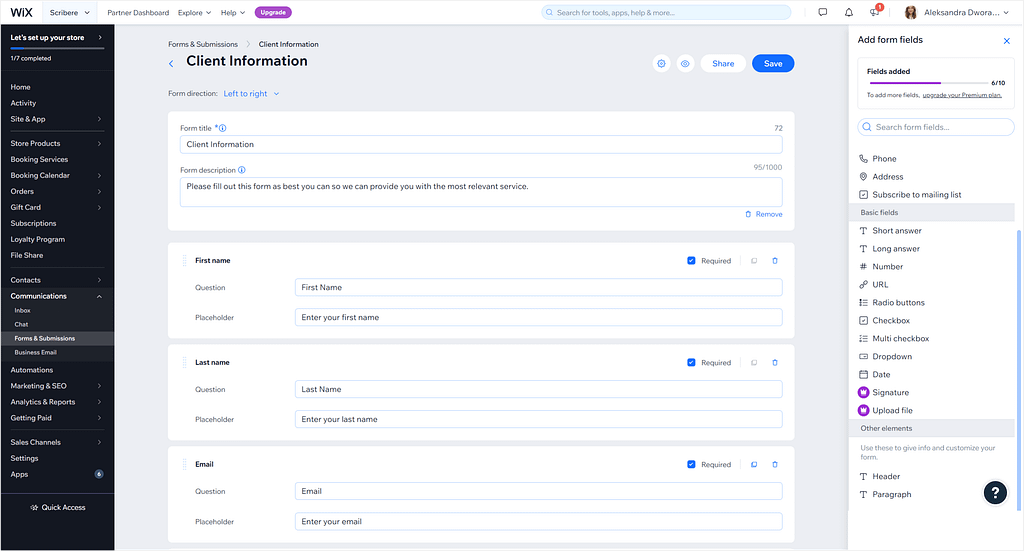Click the Add form fields panel scrollbar

(1018, 369)
